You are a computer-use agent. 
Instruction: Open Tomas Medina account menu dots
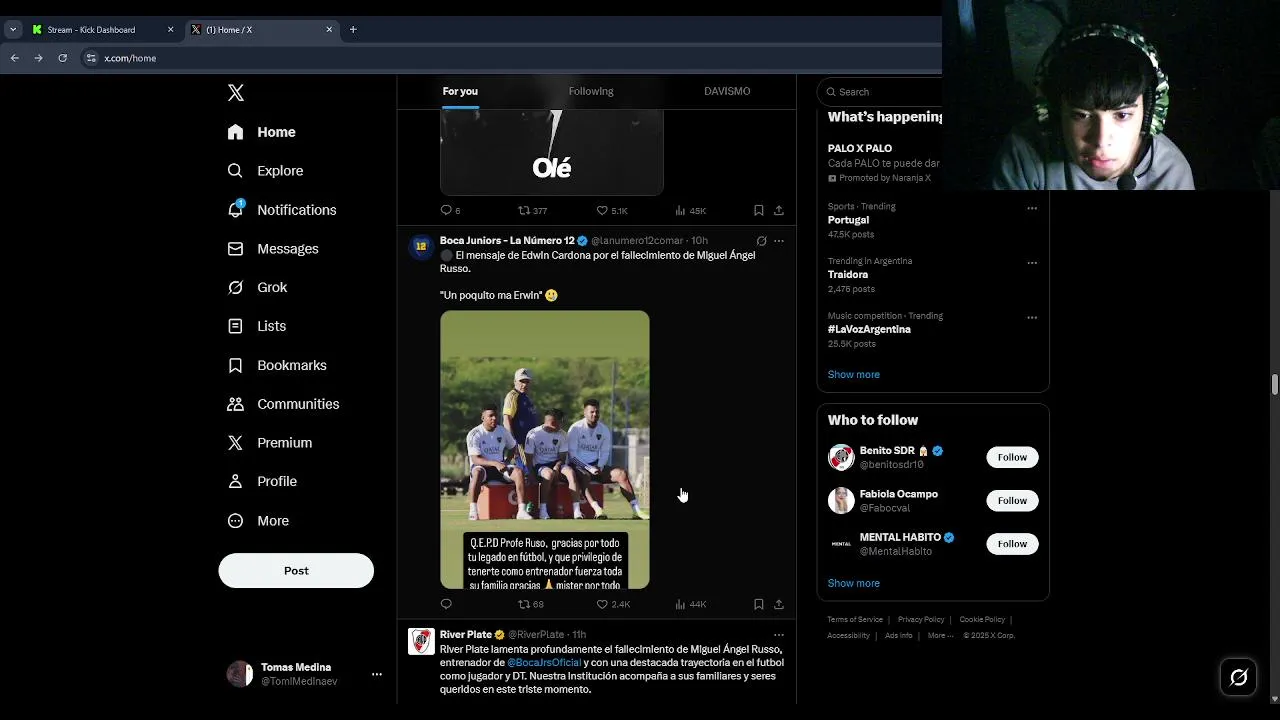click(x=377, y=674)
